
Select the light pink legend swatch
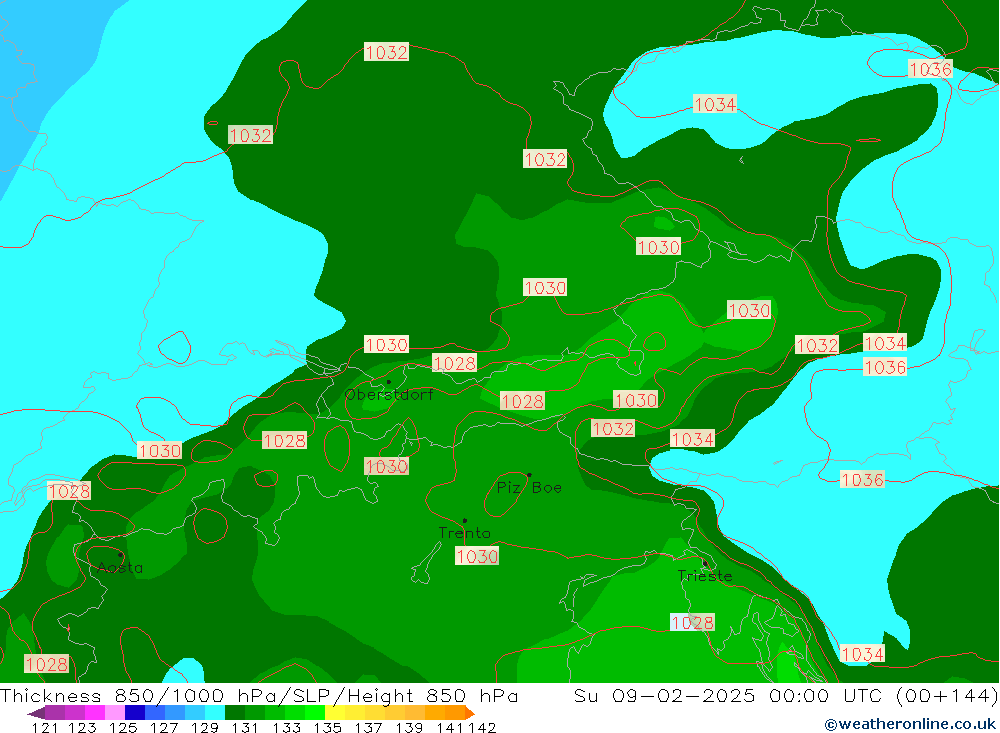point(115,712)
